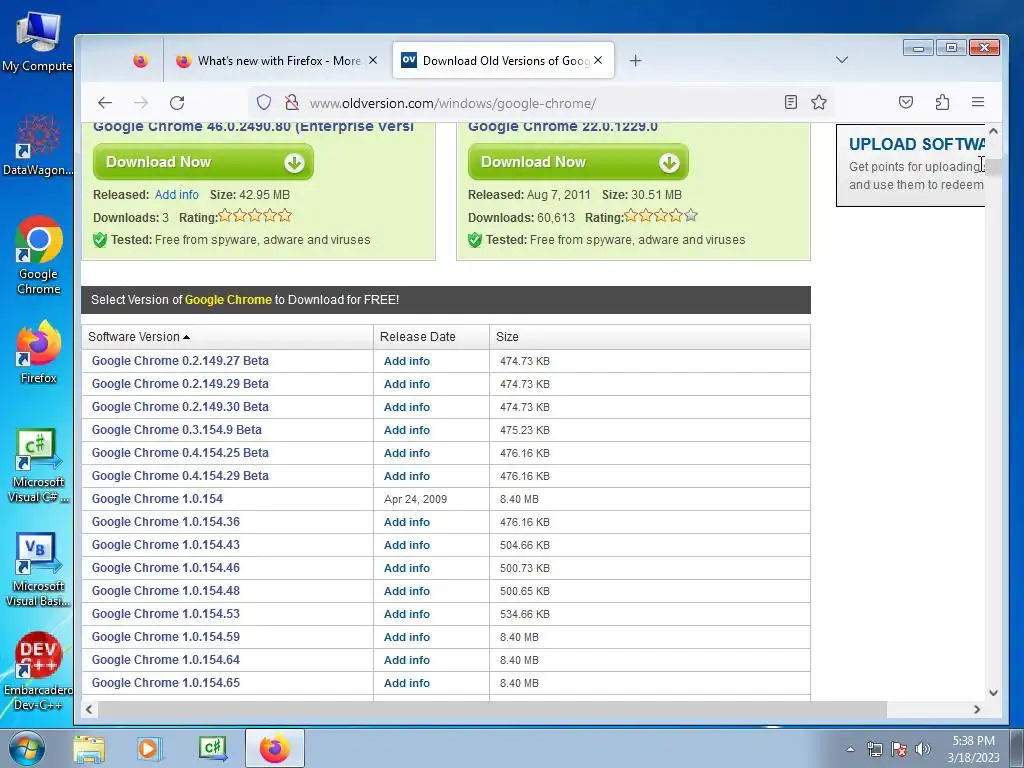
Task: Launch Windows Media Player from taskbar
Action: [x=150, y=748]
